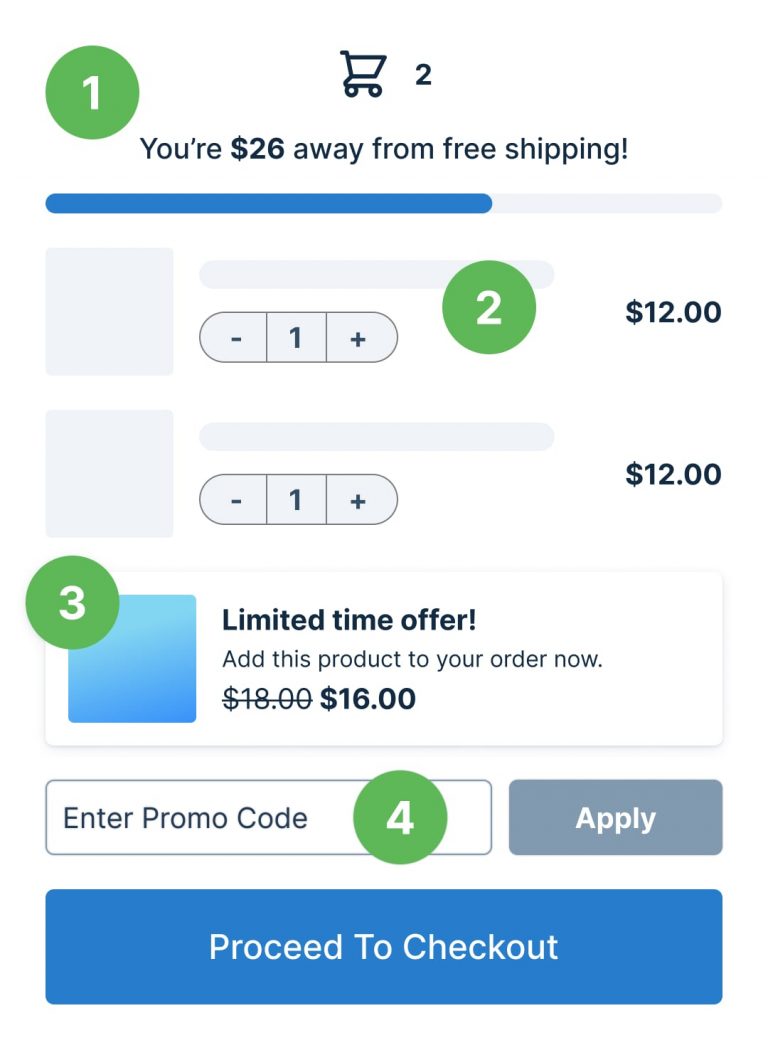Click the Apply promo code button

(x=615, y=817)
